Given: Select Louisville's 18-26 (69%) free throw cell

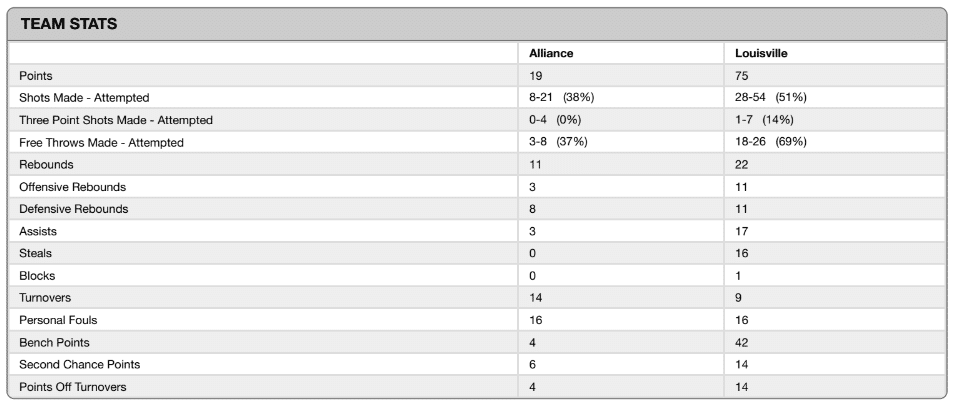Looking at the screenshot, I should 770,143.
